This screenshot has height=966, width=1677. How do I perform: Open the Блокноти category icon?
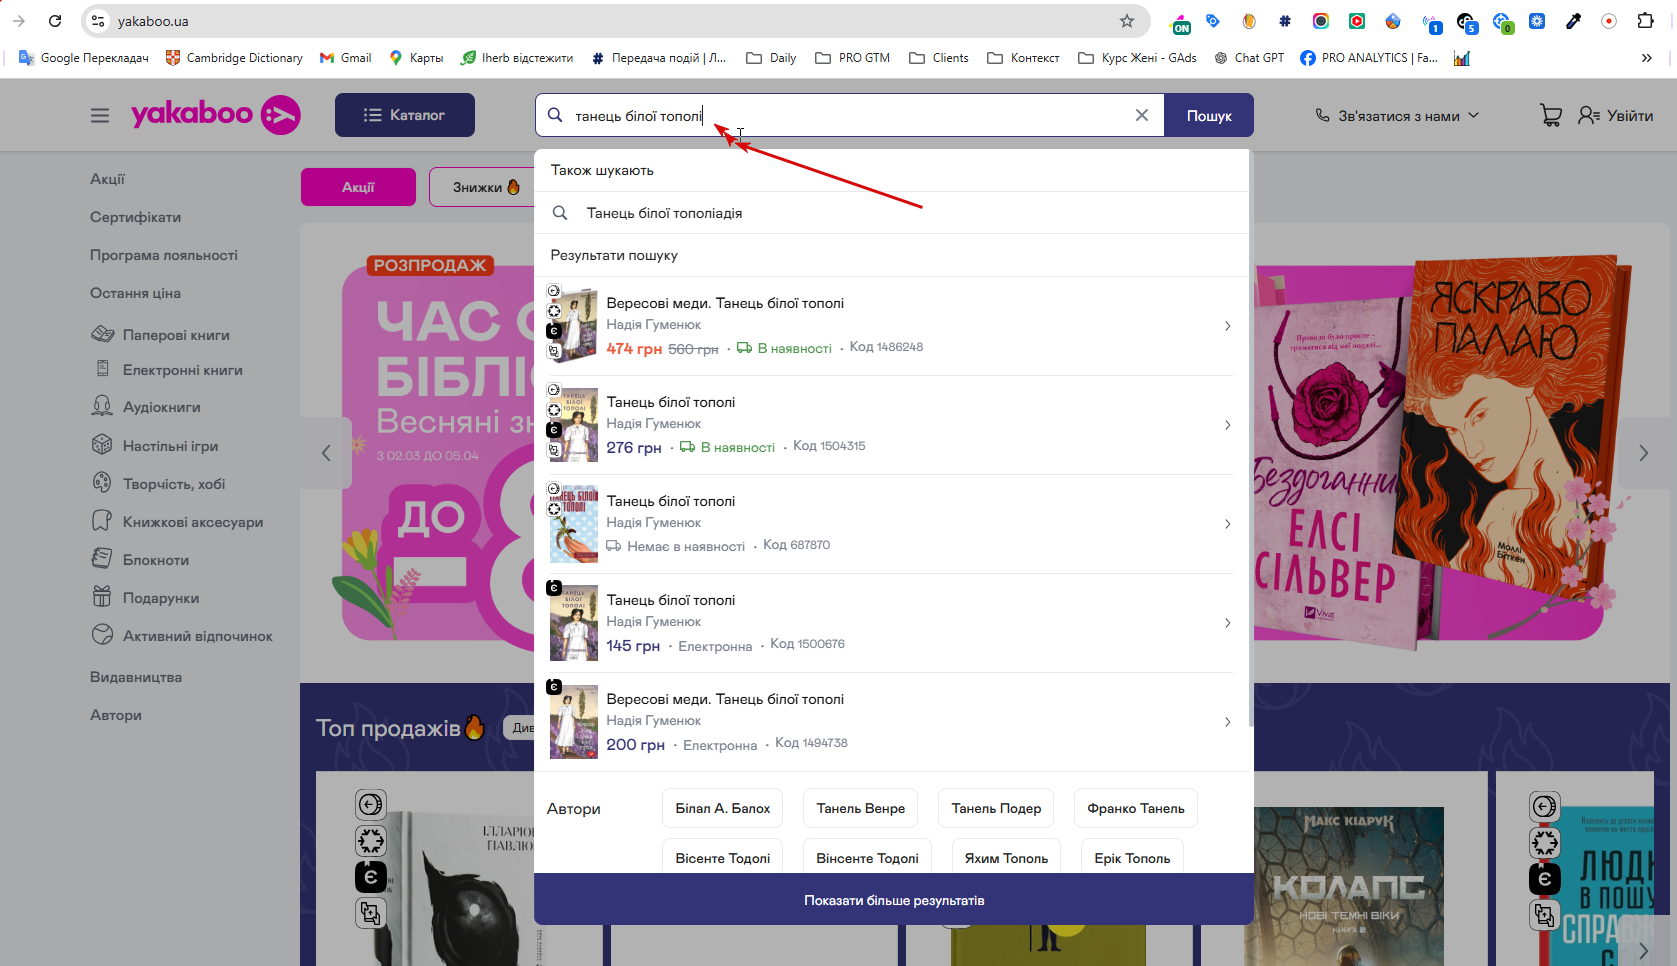pyautogui.click(x=102, y=559)
